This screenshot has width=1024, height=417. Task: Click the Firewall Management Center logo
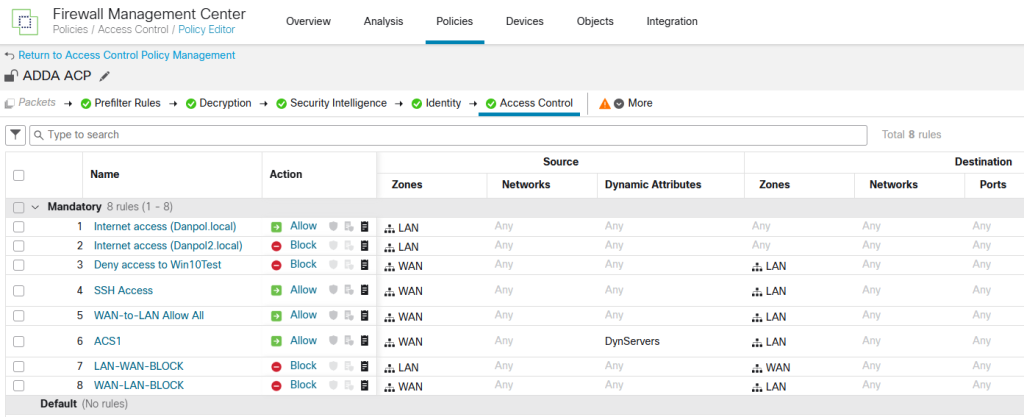pyautogui.click(x=25, y=22)
